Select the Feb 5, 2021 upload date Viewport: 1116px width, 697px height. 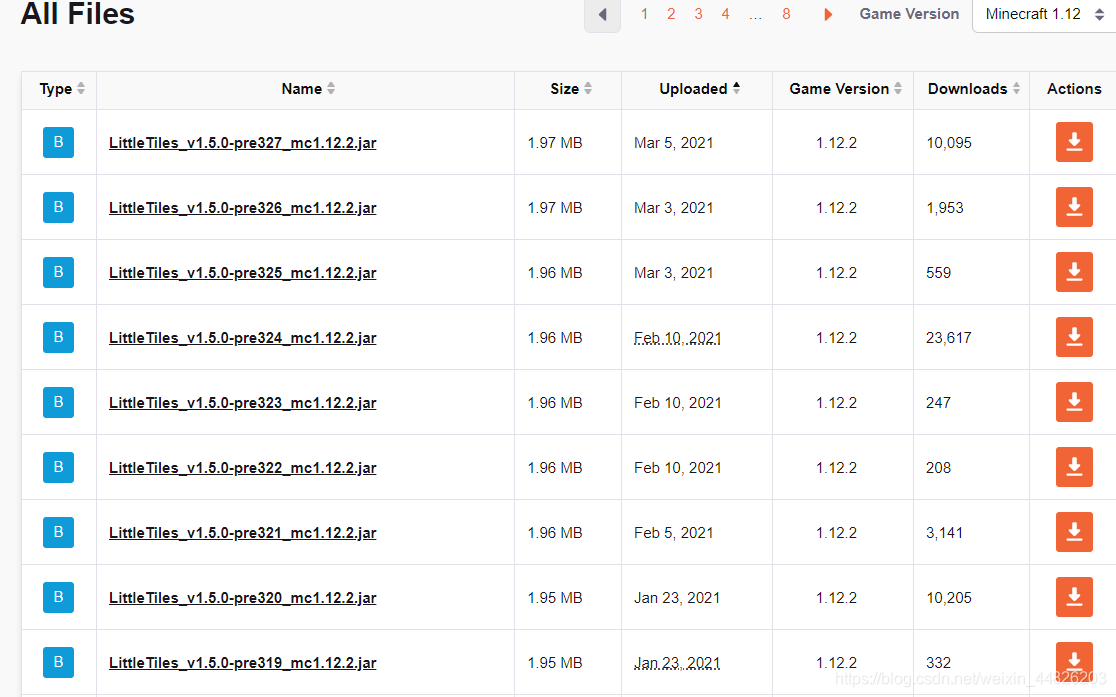point(673,533)
